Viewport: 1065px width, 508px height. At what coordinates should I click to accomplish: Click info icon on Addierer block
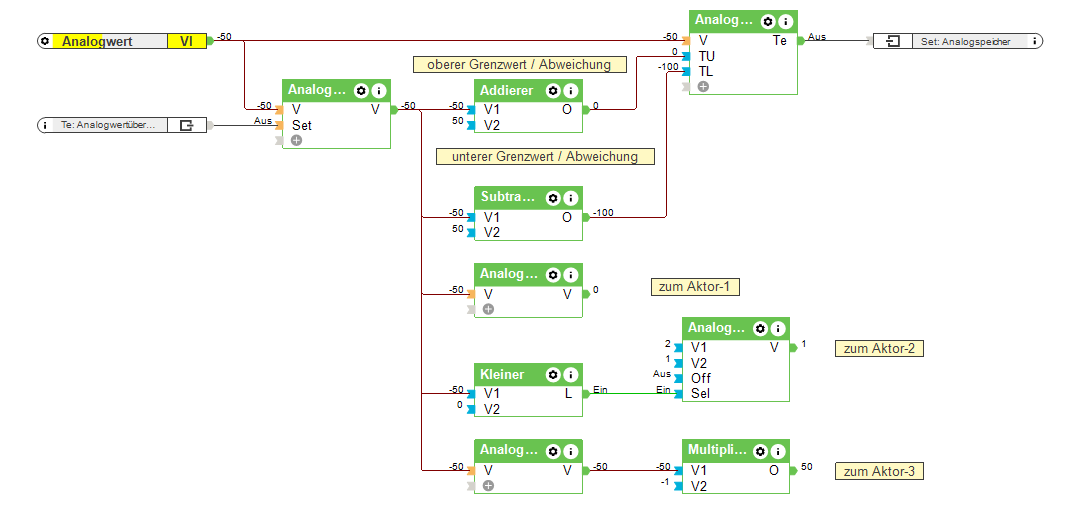click(571, 90)
